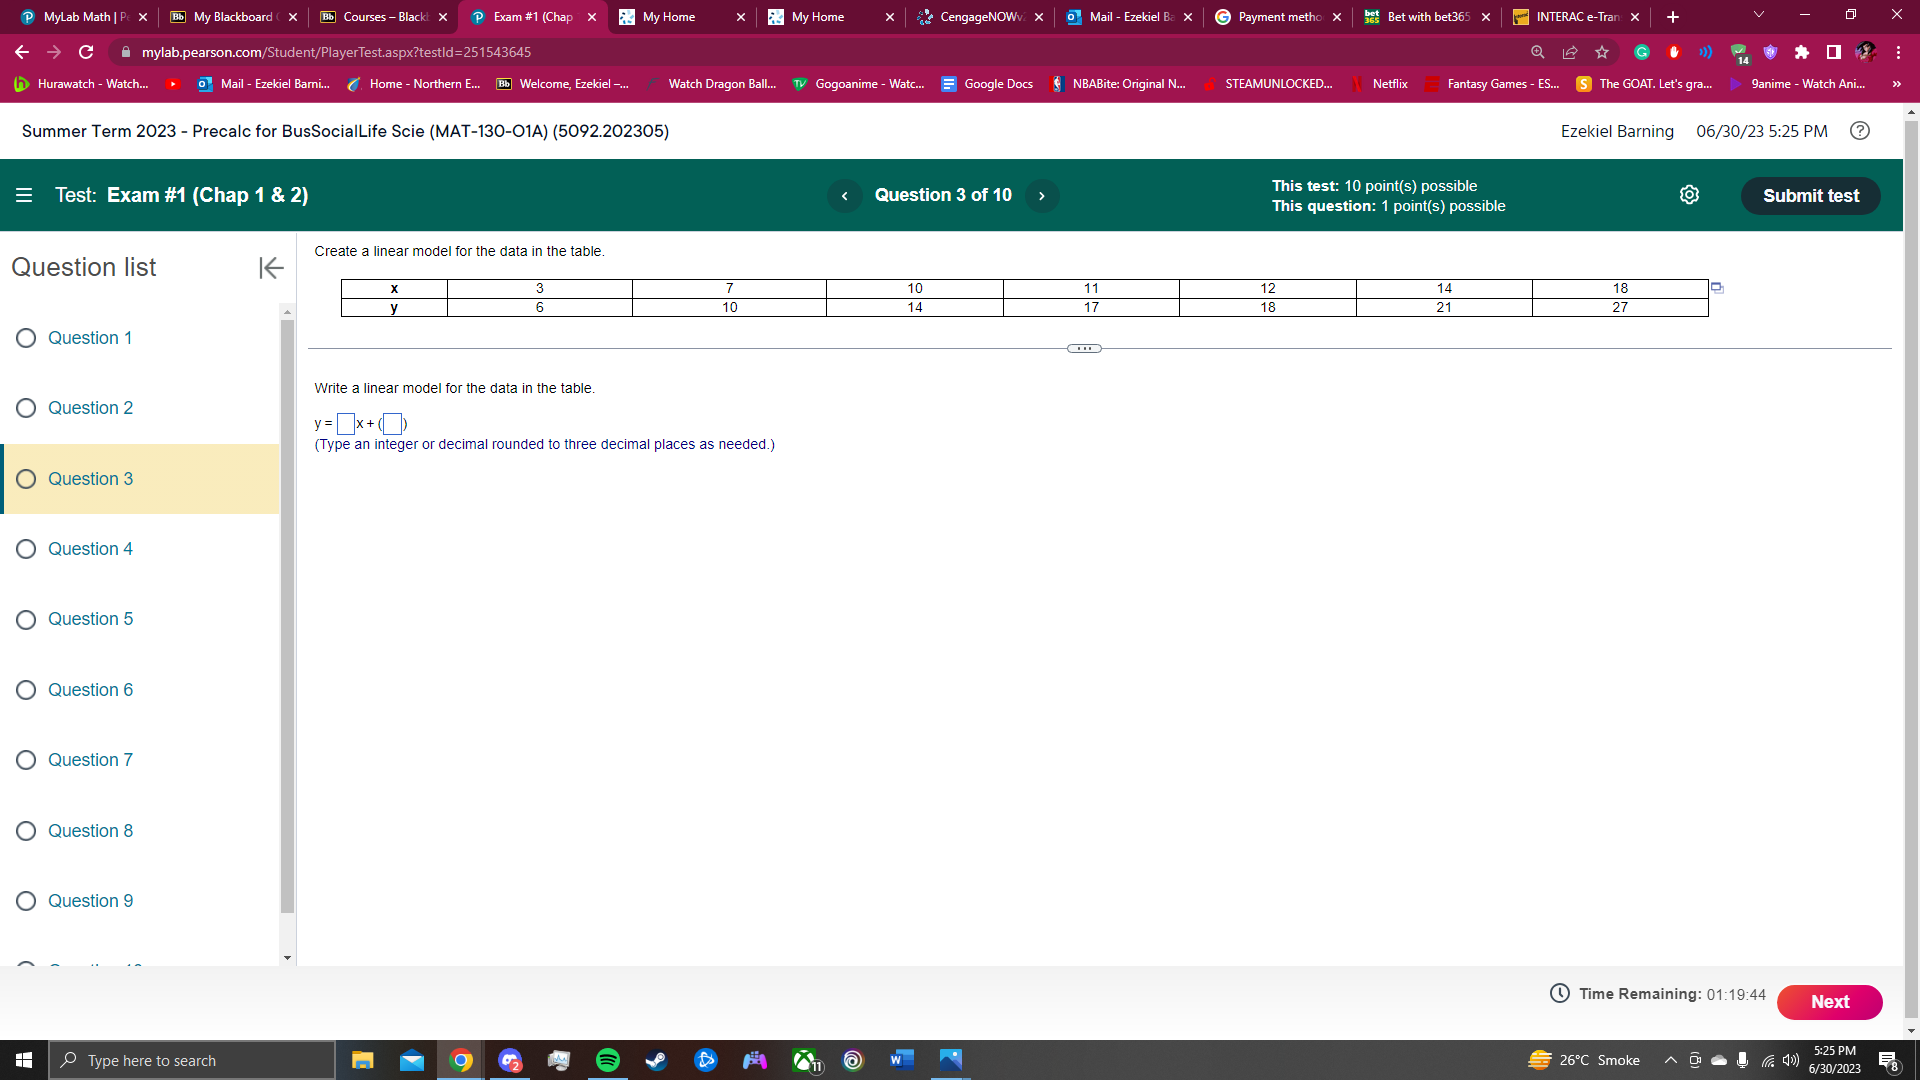Launch Google Chrome from the taskbar

[461, 1060]
